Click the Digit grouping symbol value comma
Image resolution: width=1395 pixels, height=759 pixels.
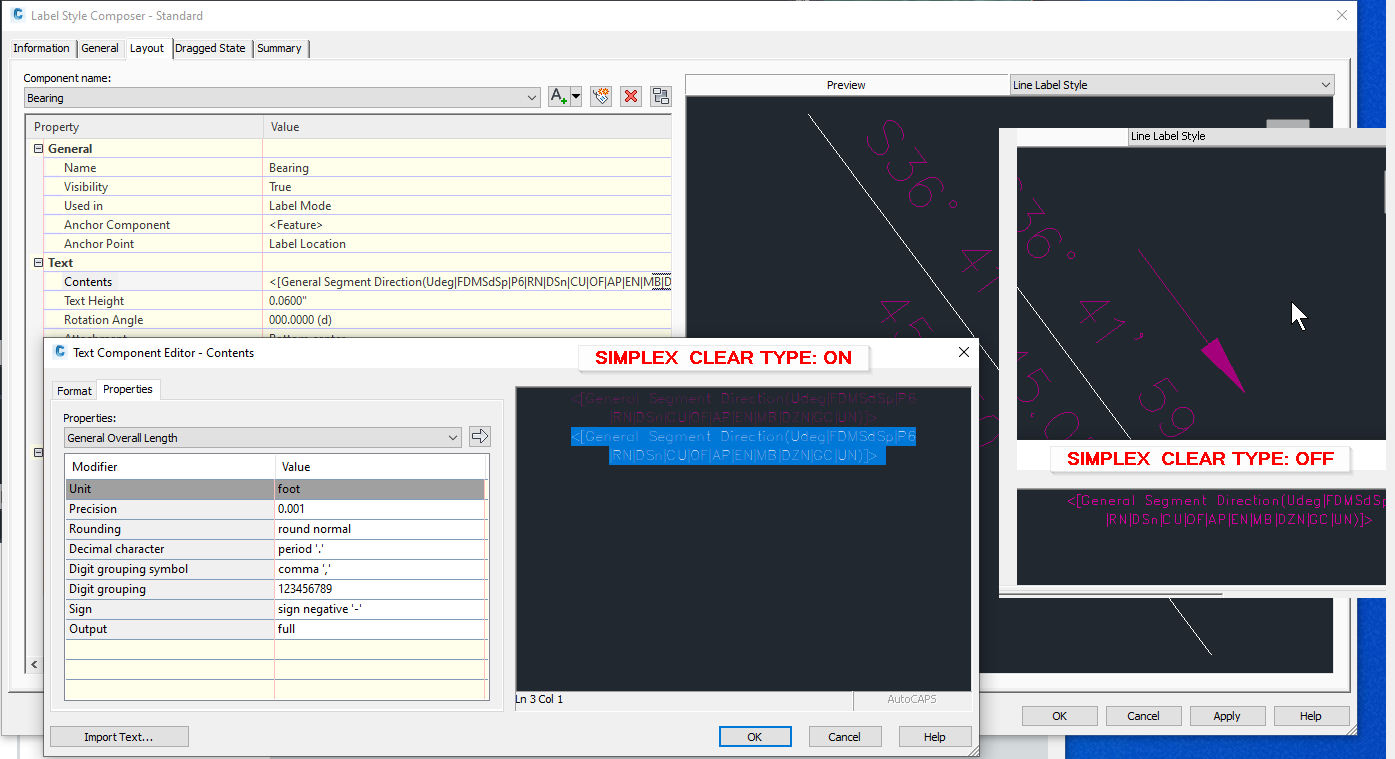pos(305,569)
